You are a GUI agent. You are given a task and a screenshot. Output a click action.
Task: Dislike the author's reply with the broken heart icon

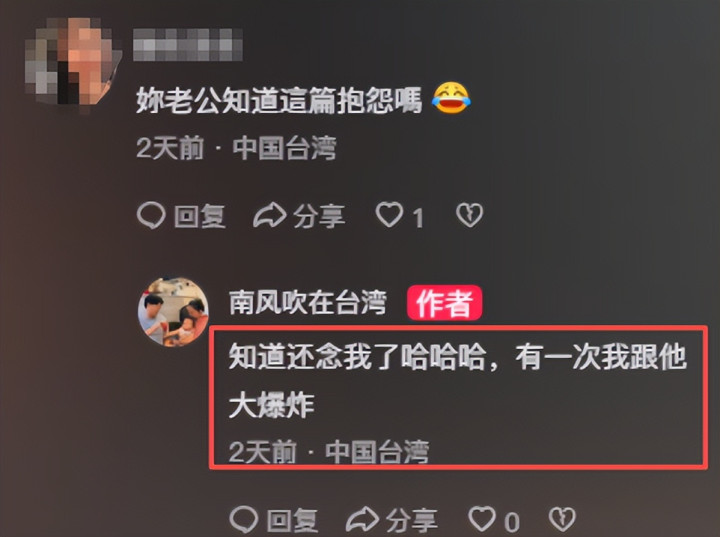click(x=562, y=519)
